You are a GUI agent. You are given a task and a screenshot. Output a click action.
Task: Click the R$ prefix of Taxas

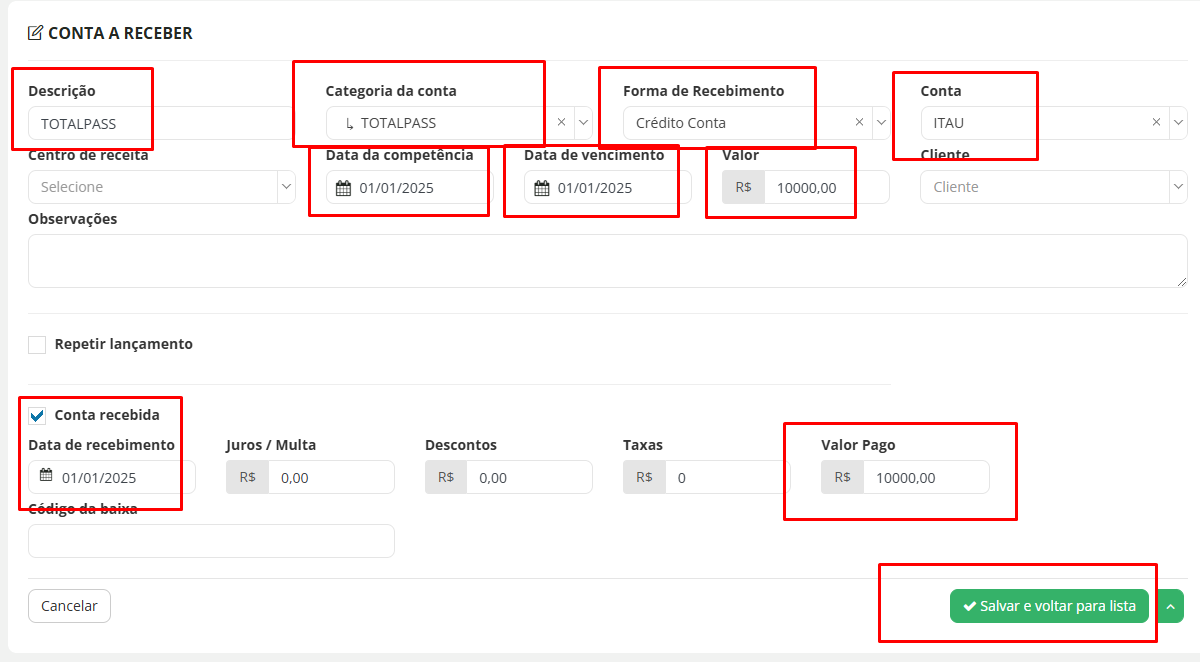click(644, 477)
